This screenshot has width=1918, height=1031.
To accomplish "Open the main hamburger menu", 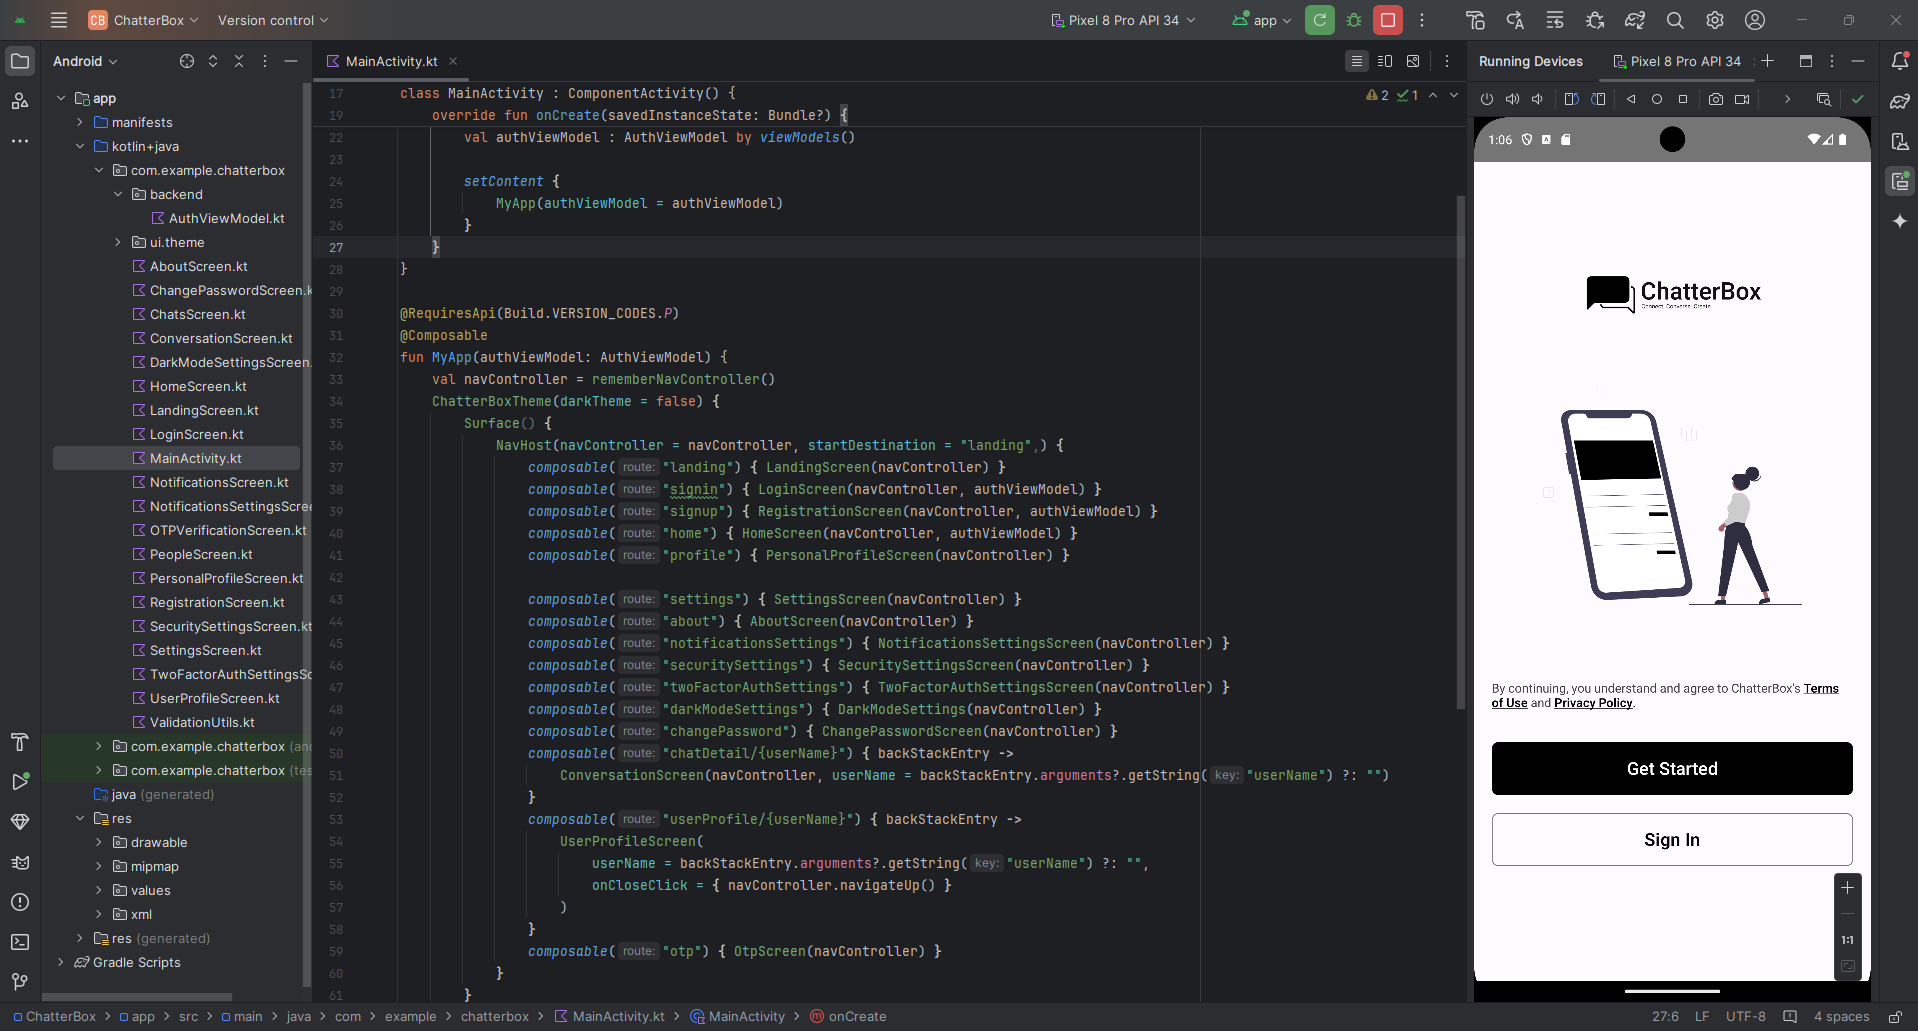I will coord(59,20).
